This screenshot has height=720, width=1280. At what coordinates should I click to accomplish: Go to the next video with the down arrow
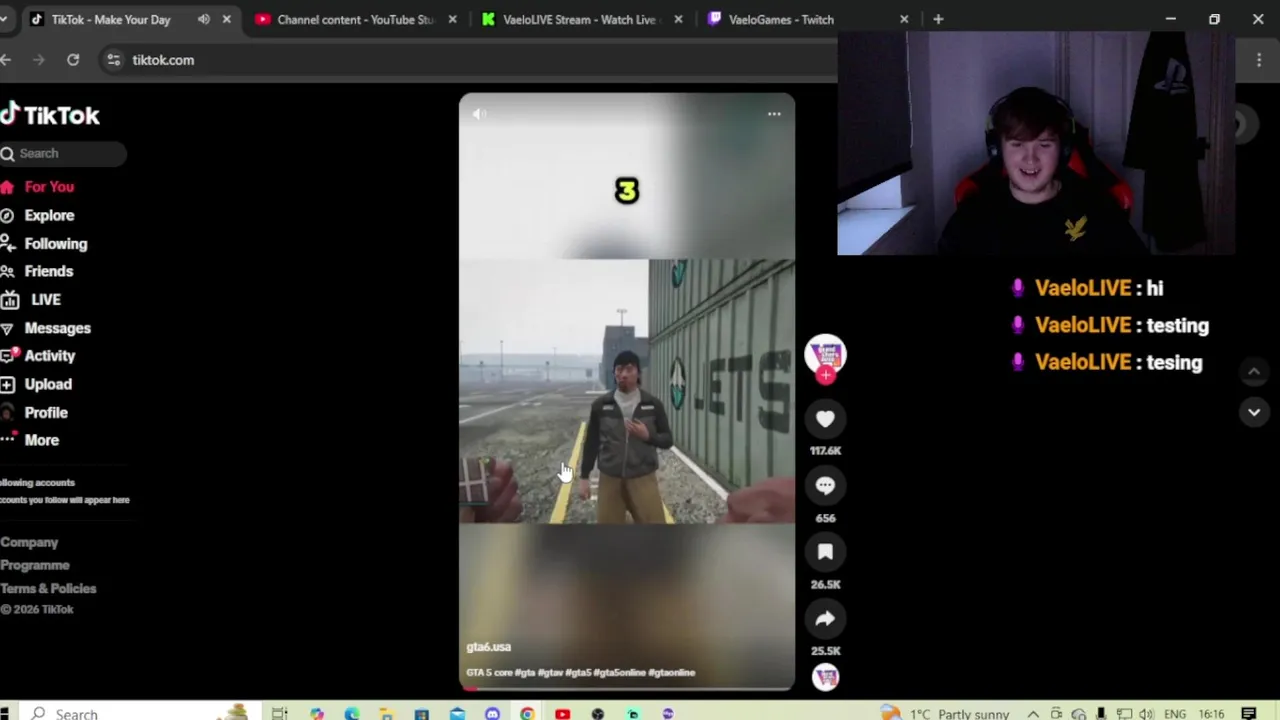(x=1254, y=412)
